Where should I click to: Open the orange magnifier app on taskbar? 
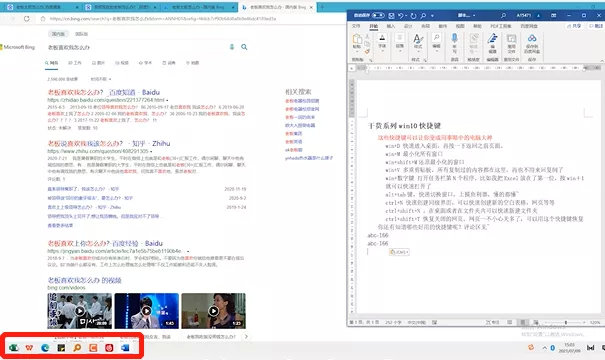click(77, 348)
